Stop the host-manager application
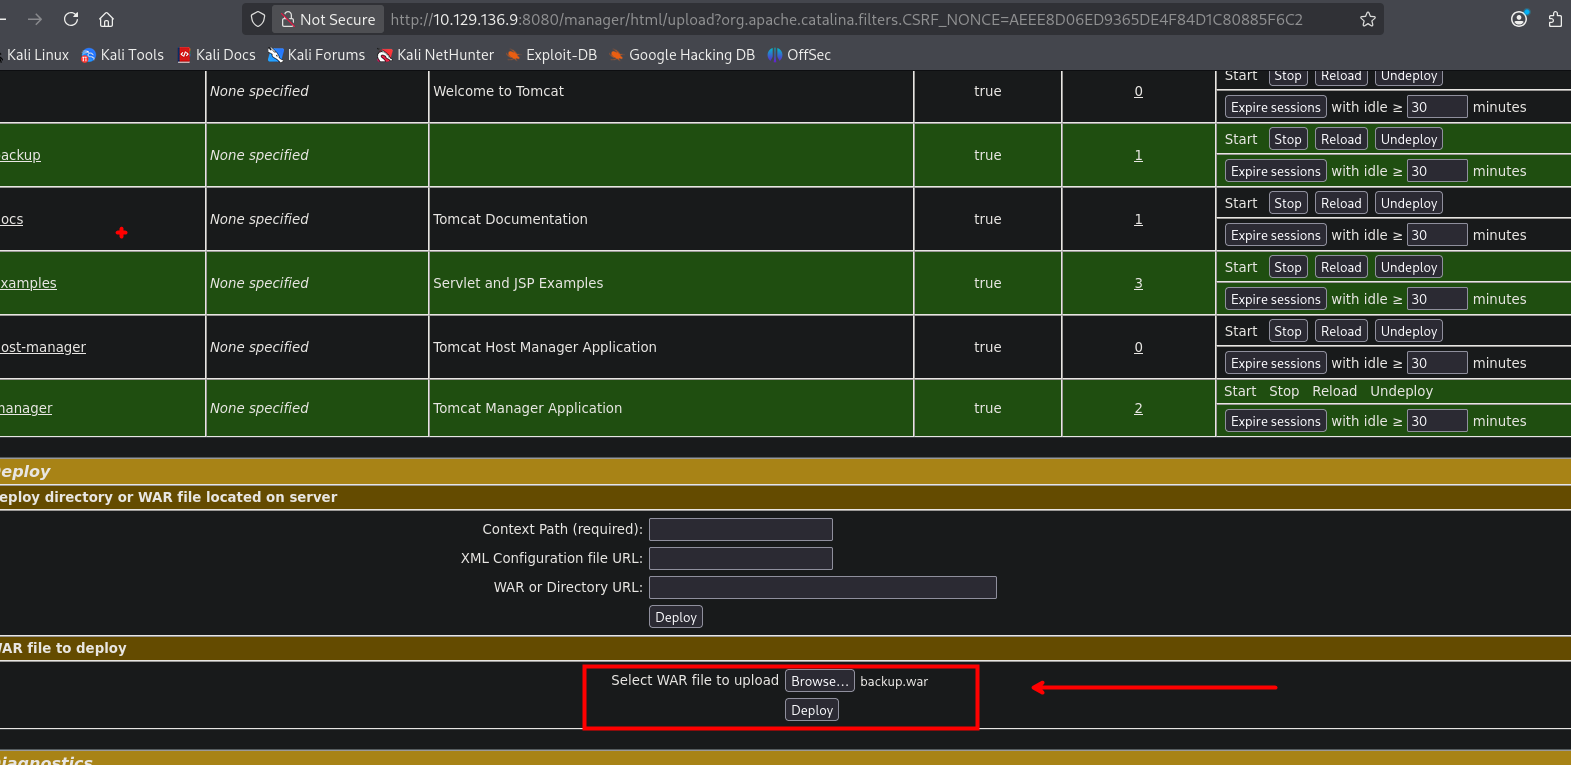1571x765 pixels. click(1288, 331)
